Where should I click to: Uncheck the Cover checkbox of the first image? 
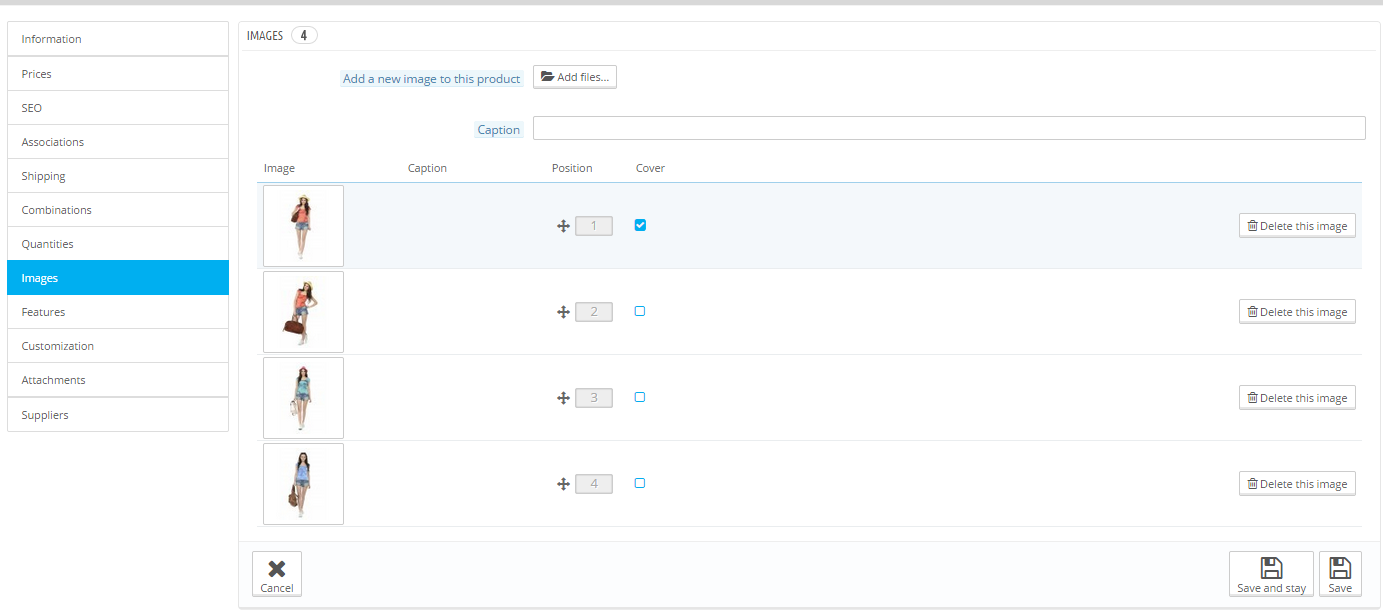(x=640, y=225)
